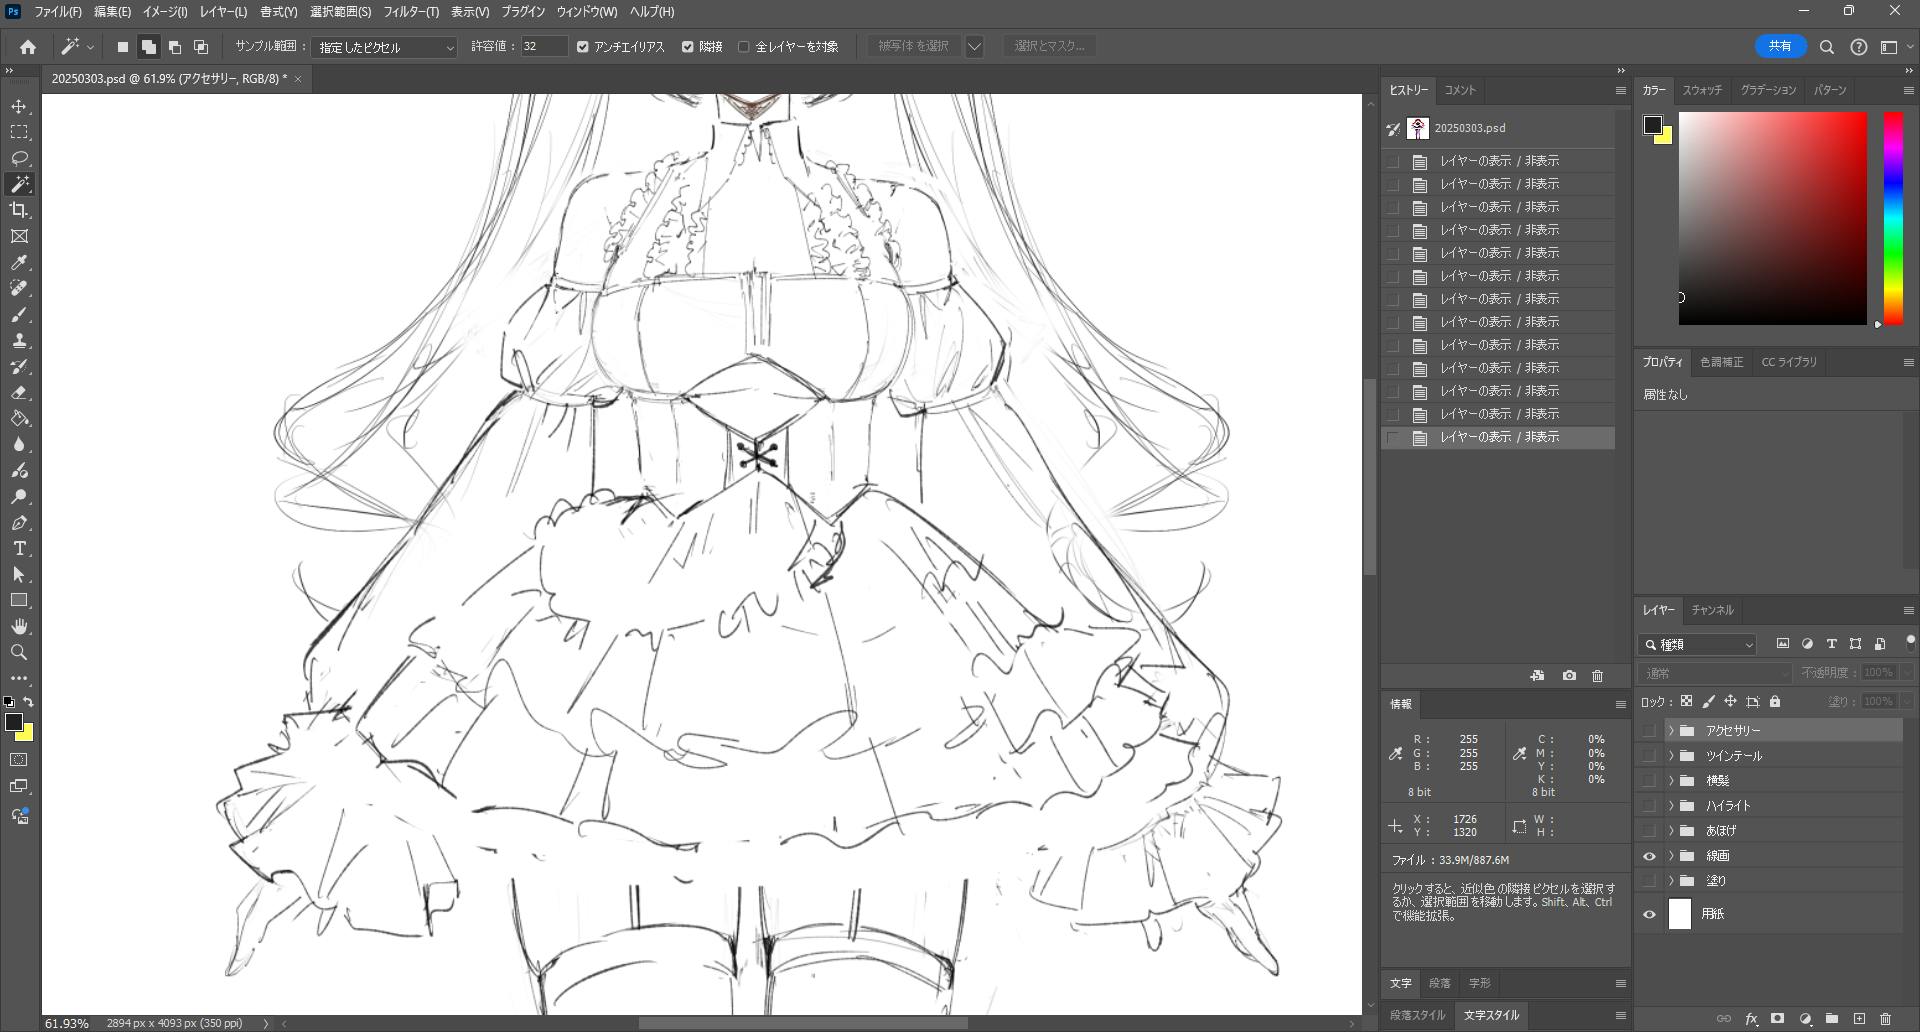1920x1032 pixels.
Task: Select the Eyedropper tool
Action: 19,262
